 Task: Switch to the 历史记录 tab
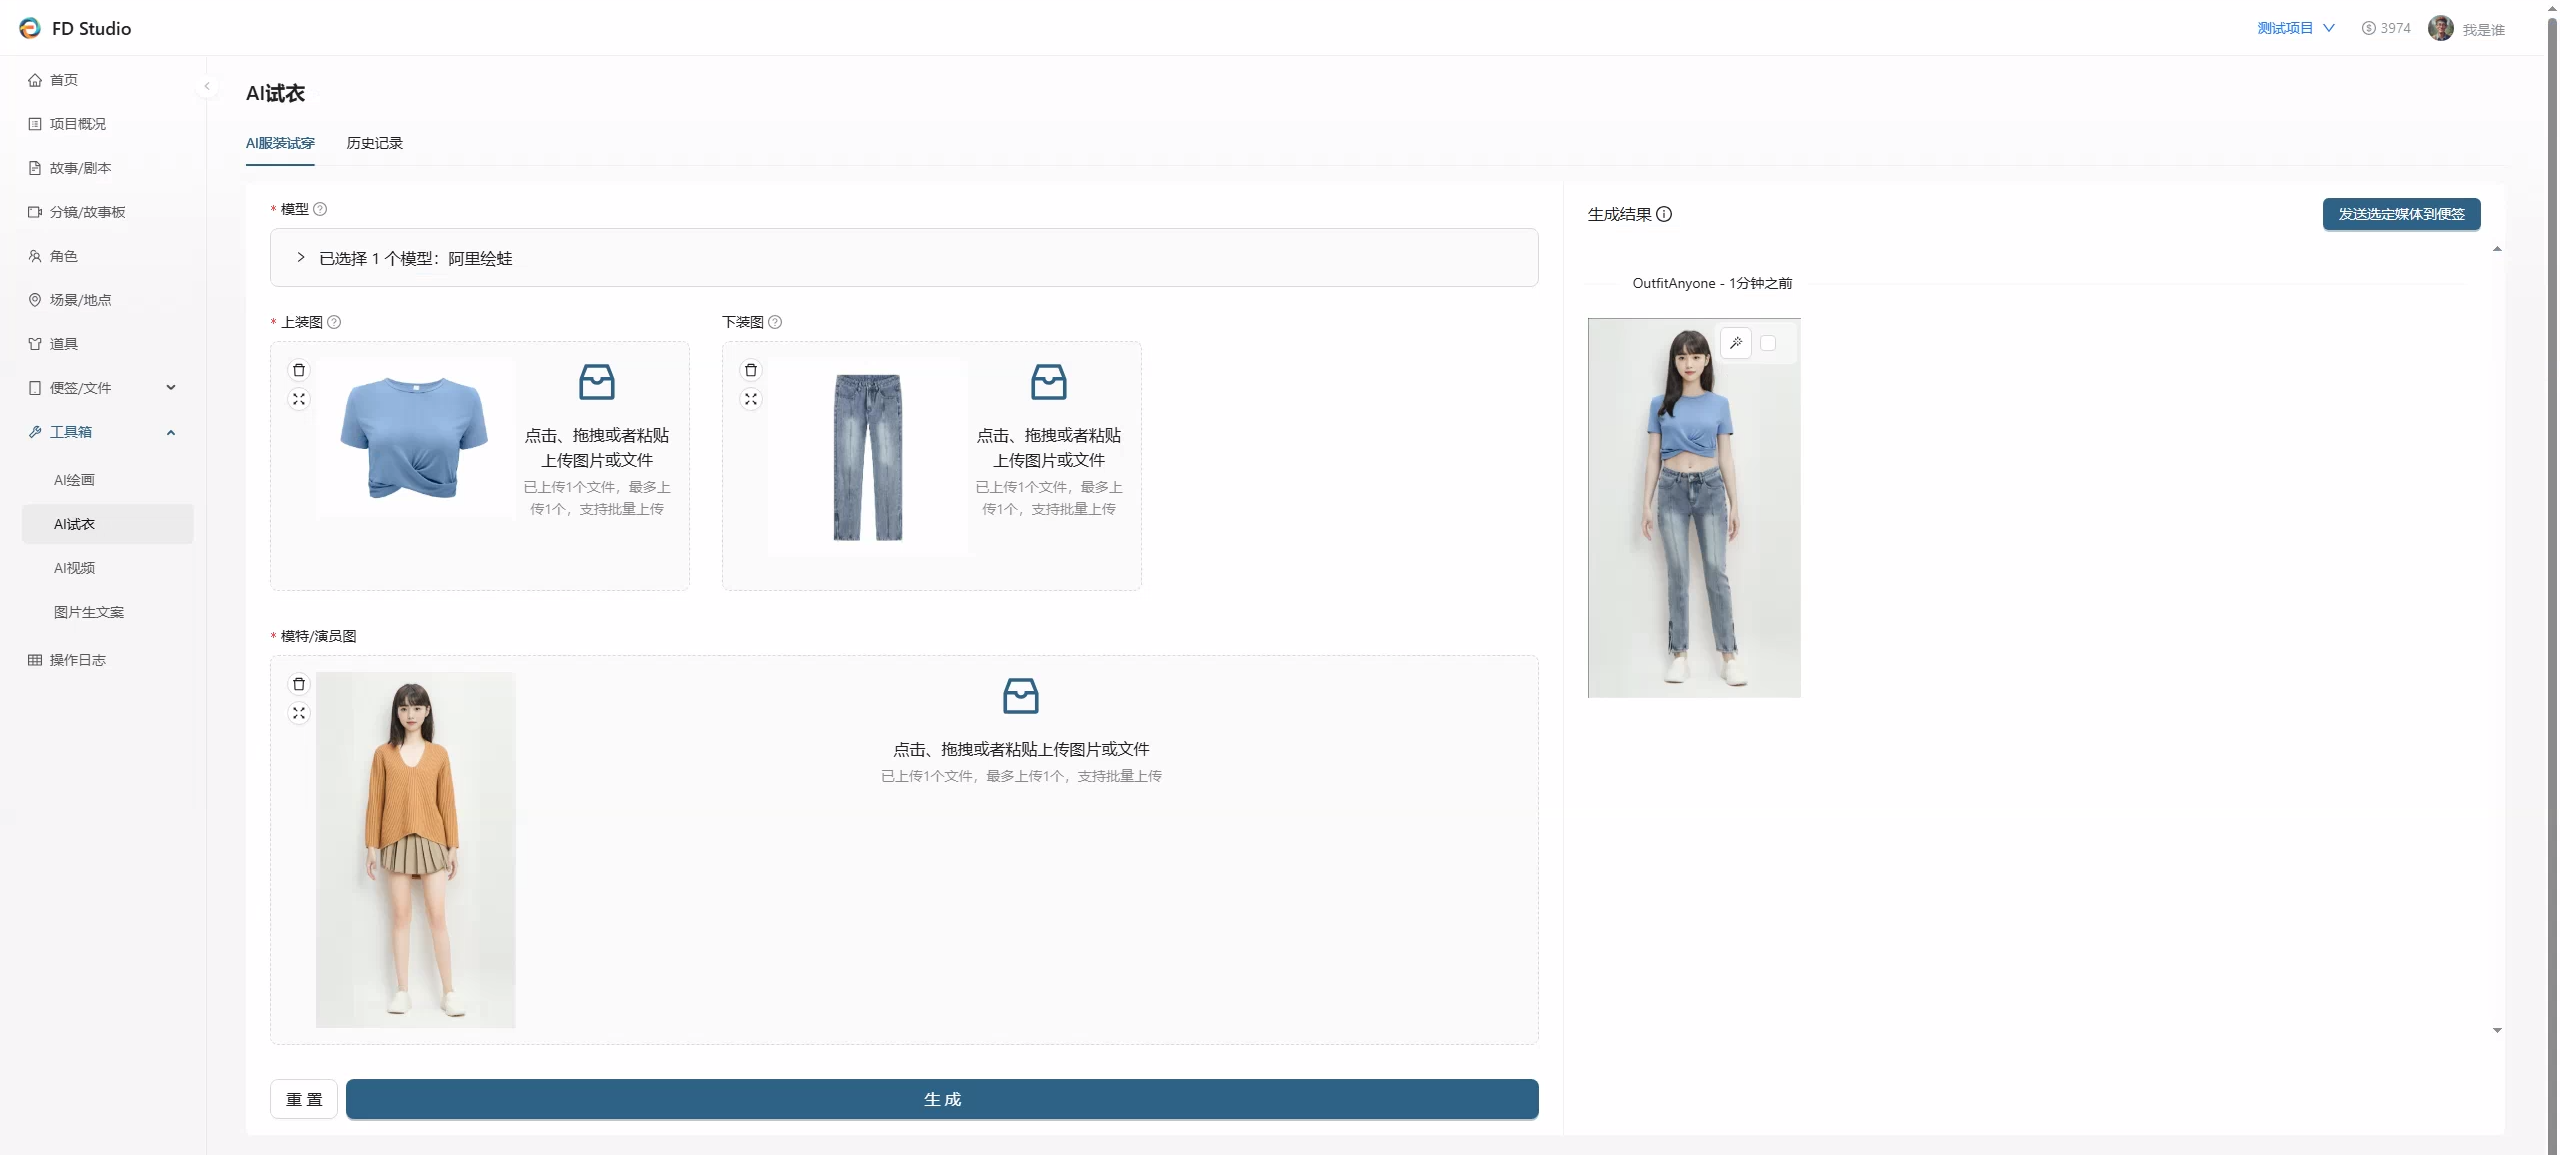tap(375, 143)
